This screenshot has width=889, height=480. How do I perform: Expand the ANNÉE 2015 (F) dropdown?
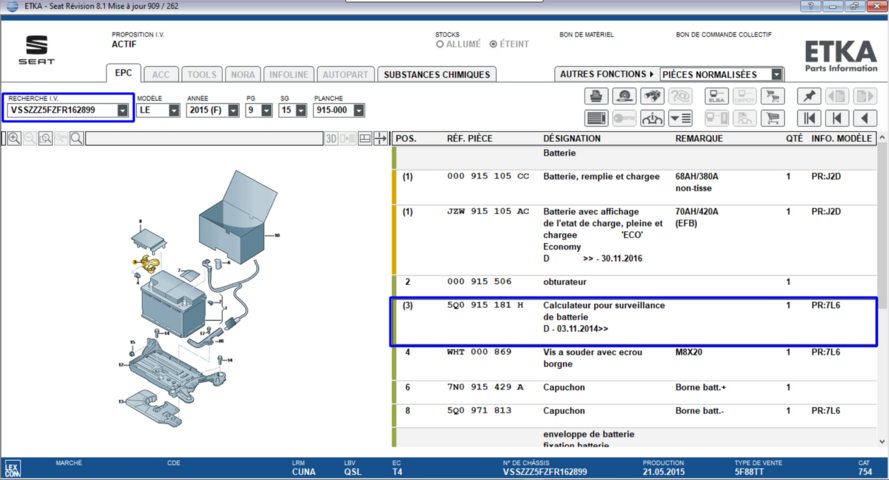pyautogui.click(x=233, y=111)
